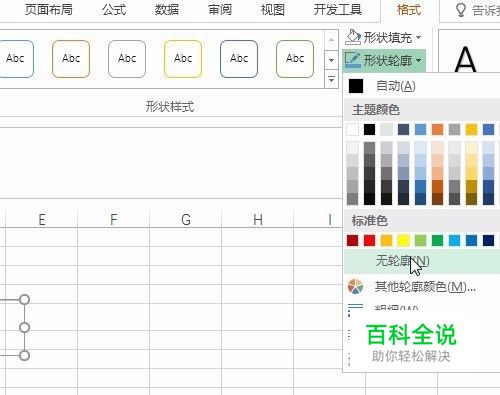Expand the full shape styles gallery
Image resolution: width=500 pixels, height=395 pixels.
tap(331, 80)
